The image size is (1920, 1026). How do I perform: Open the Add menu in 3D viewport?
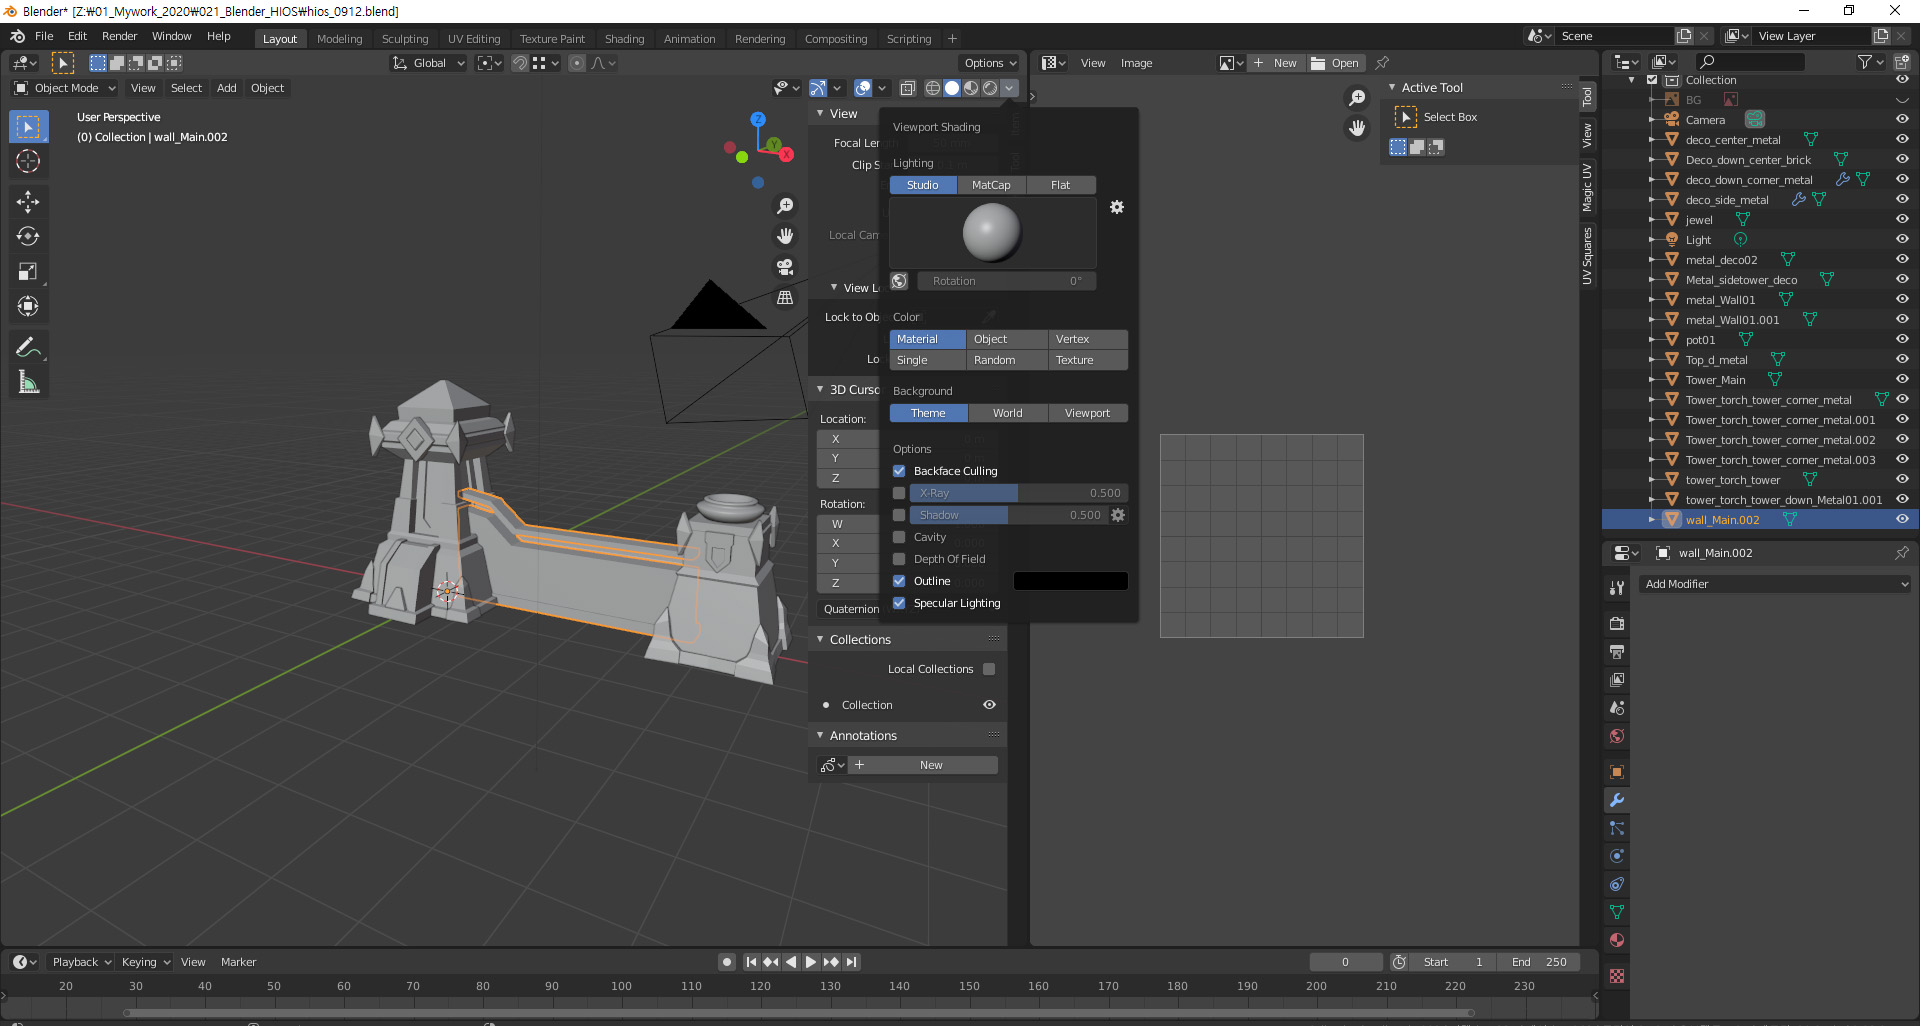[227, 88]
